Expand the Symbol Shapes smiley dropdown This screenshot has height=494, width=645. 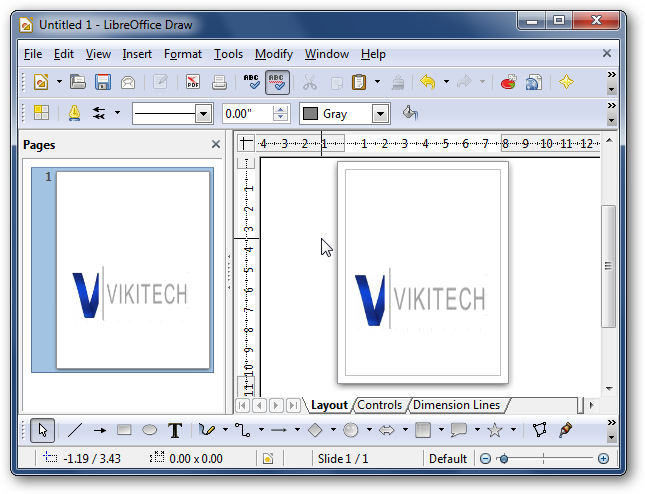[369, 430]
